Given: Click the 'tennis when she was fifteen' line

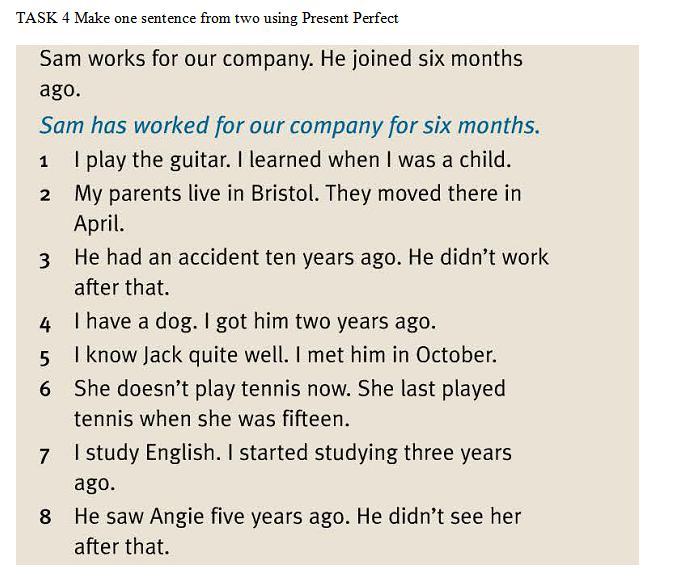Looking at the screenshot, I should (212, 419).
